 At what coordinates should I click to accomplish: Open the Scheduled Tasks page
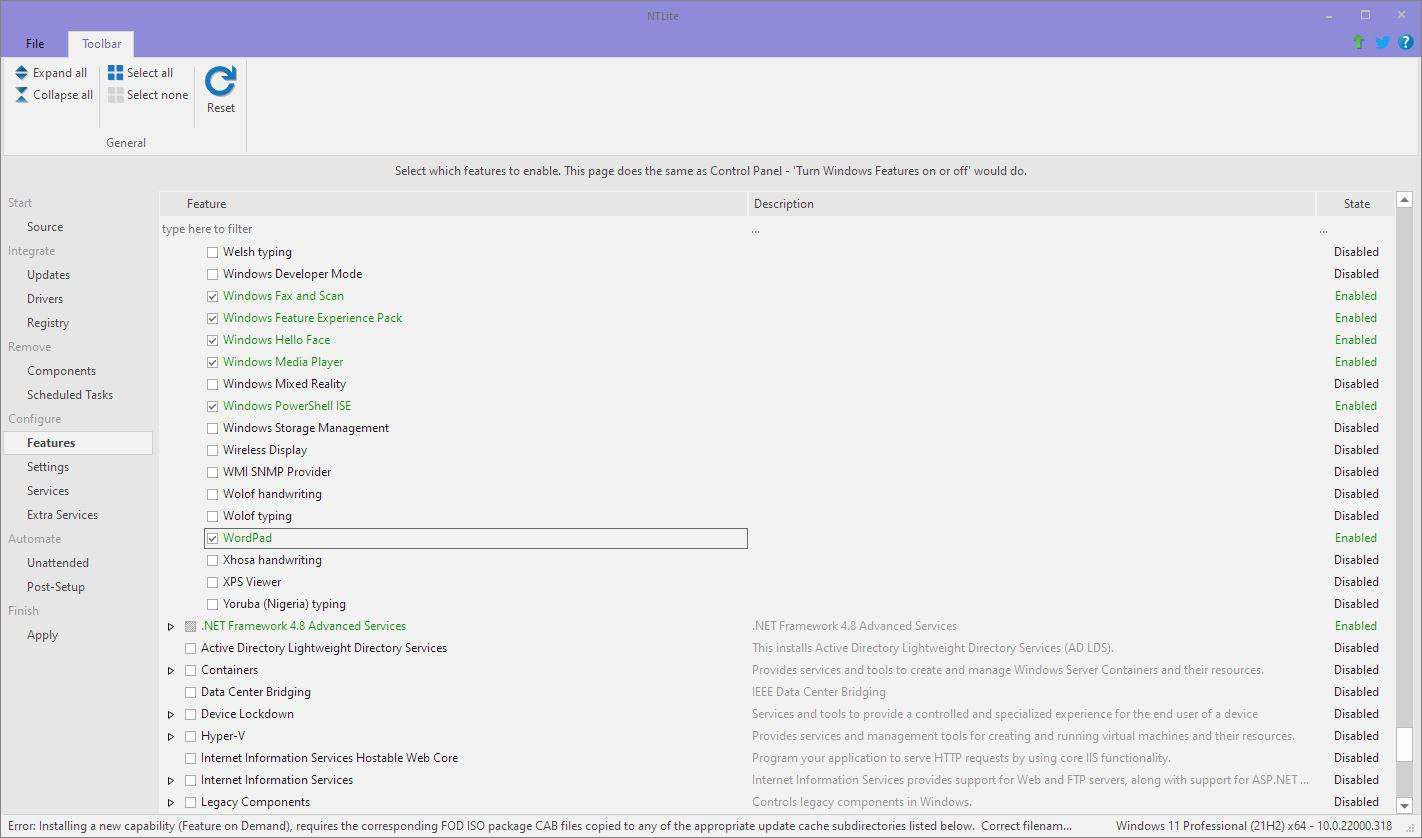click(70, 395)
